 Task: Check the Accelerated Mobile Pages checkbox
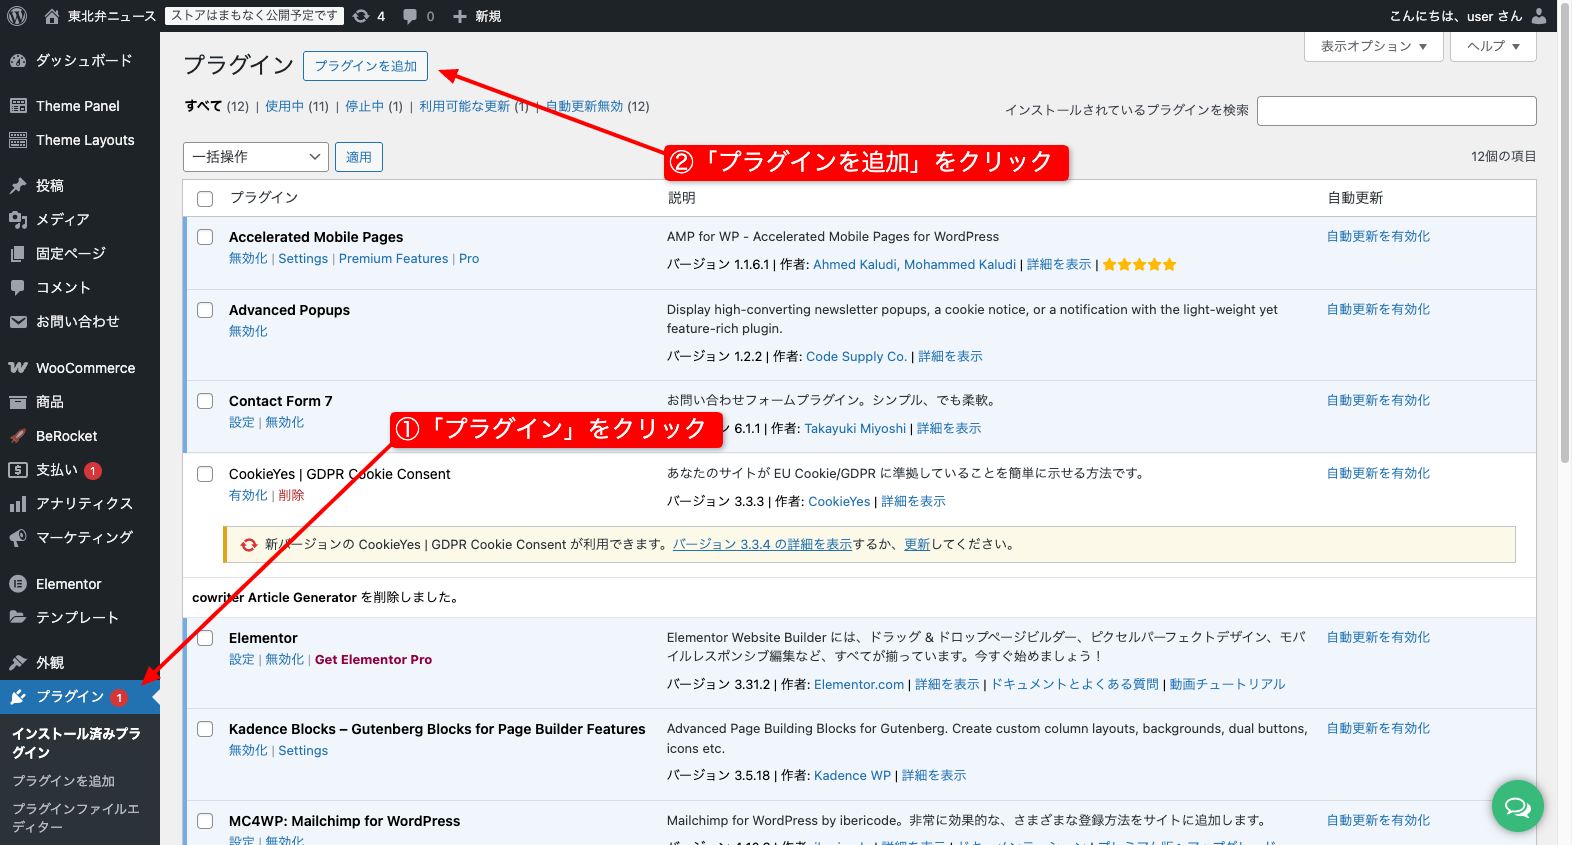205,237
